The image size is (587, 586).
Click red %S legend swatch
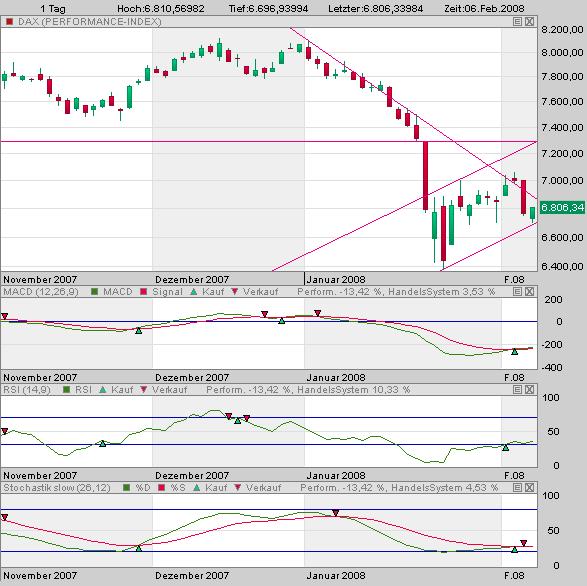coord(161,488)
